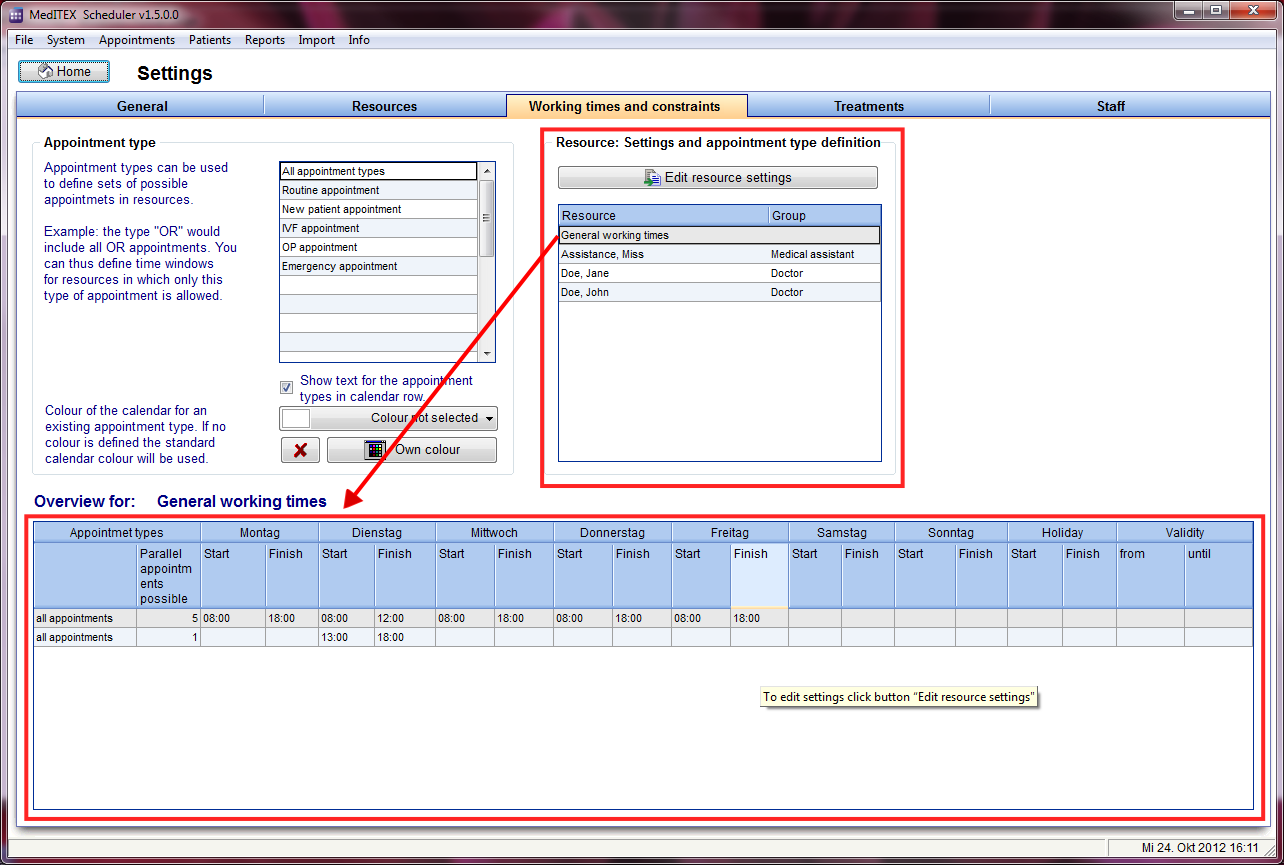Screen dimensions: 1284x865
Task: Select Emergency appointment type
Action: (x=378, y=266)
